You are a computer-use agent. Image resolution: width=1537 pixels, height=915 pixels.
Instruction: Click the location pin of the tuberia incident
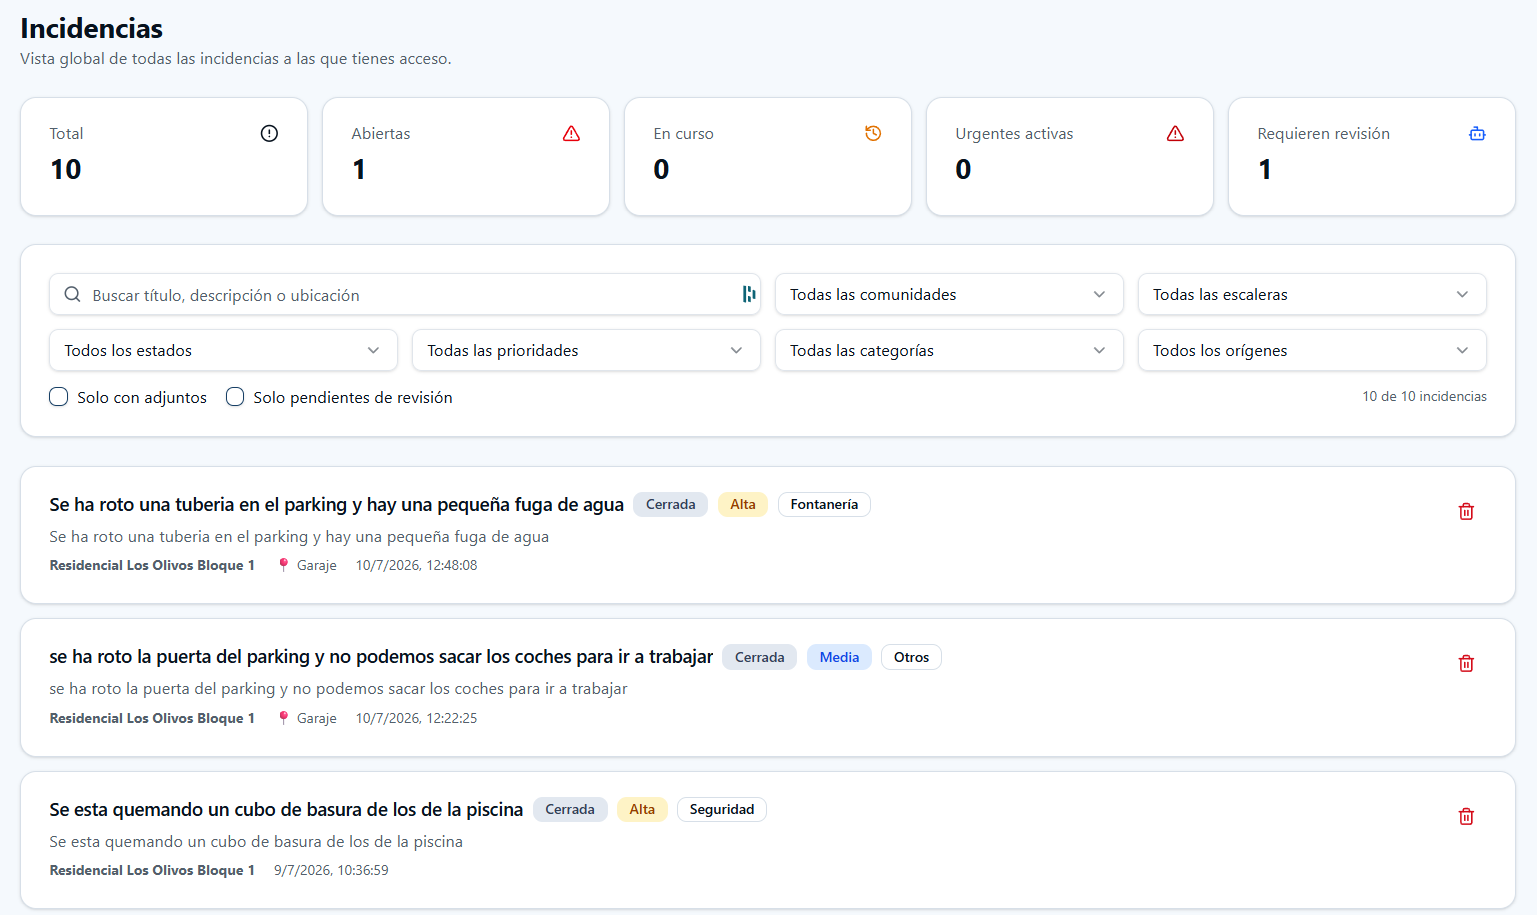(x=283, y=565)
